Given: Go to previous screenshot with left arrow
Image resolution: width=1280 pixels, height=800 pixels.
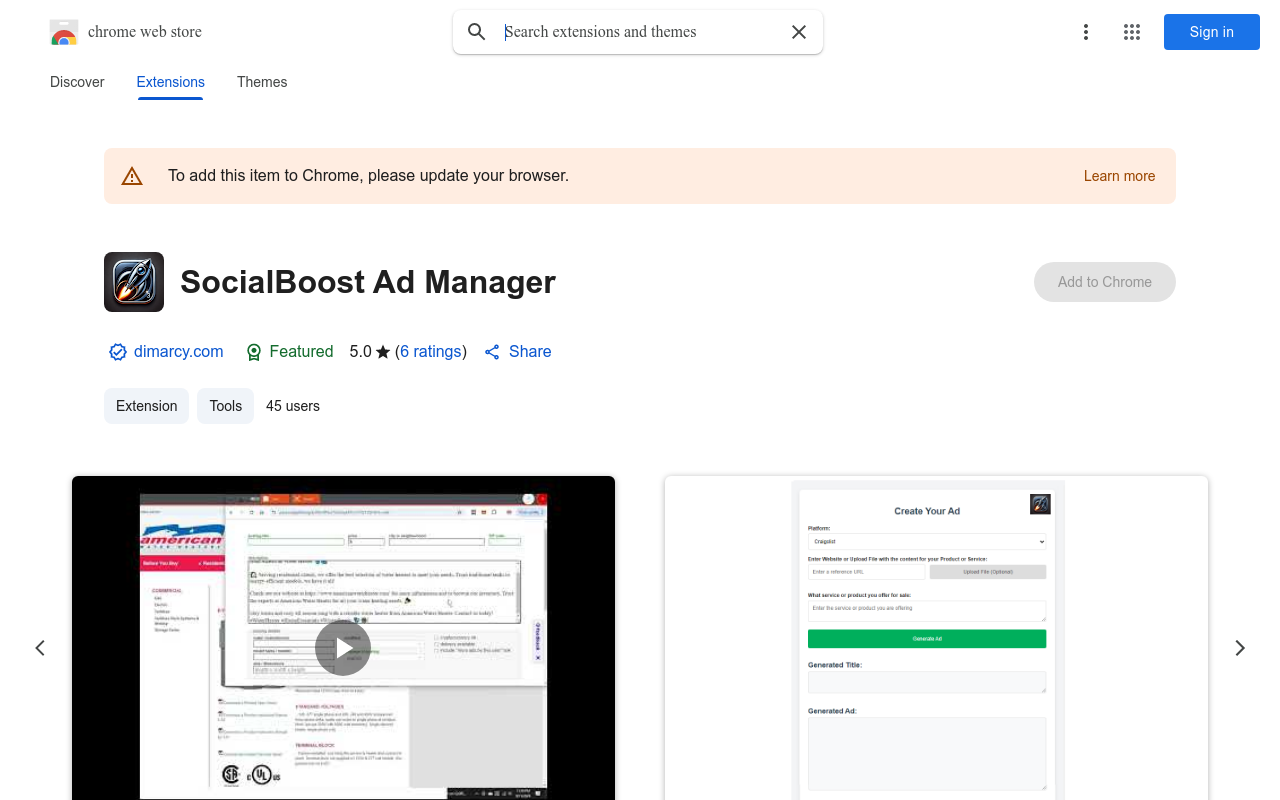Looking at the screenshot, I should [40, 648].
